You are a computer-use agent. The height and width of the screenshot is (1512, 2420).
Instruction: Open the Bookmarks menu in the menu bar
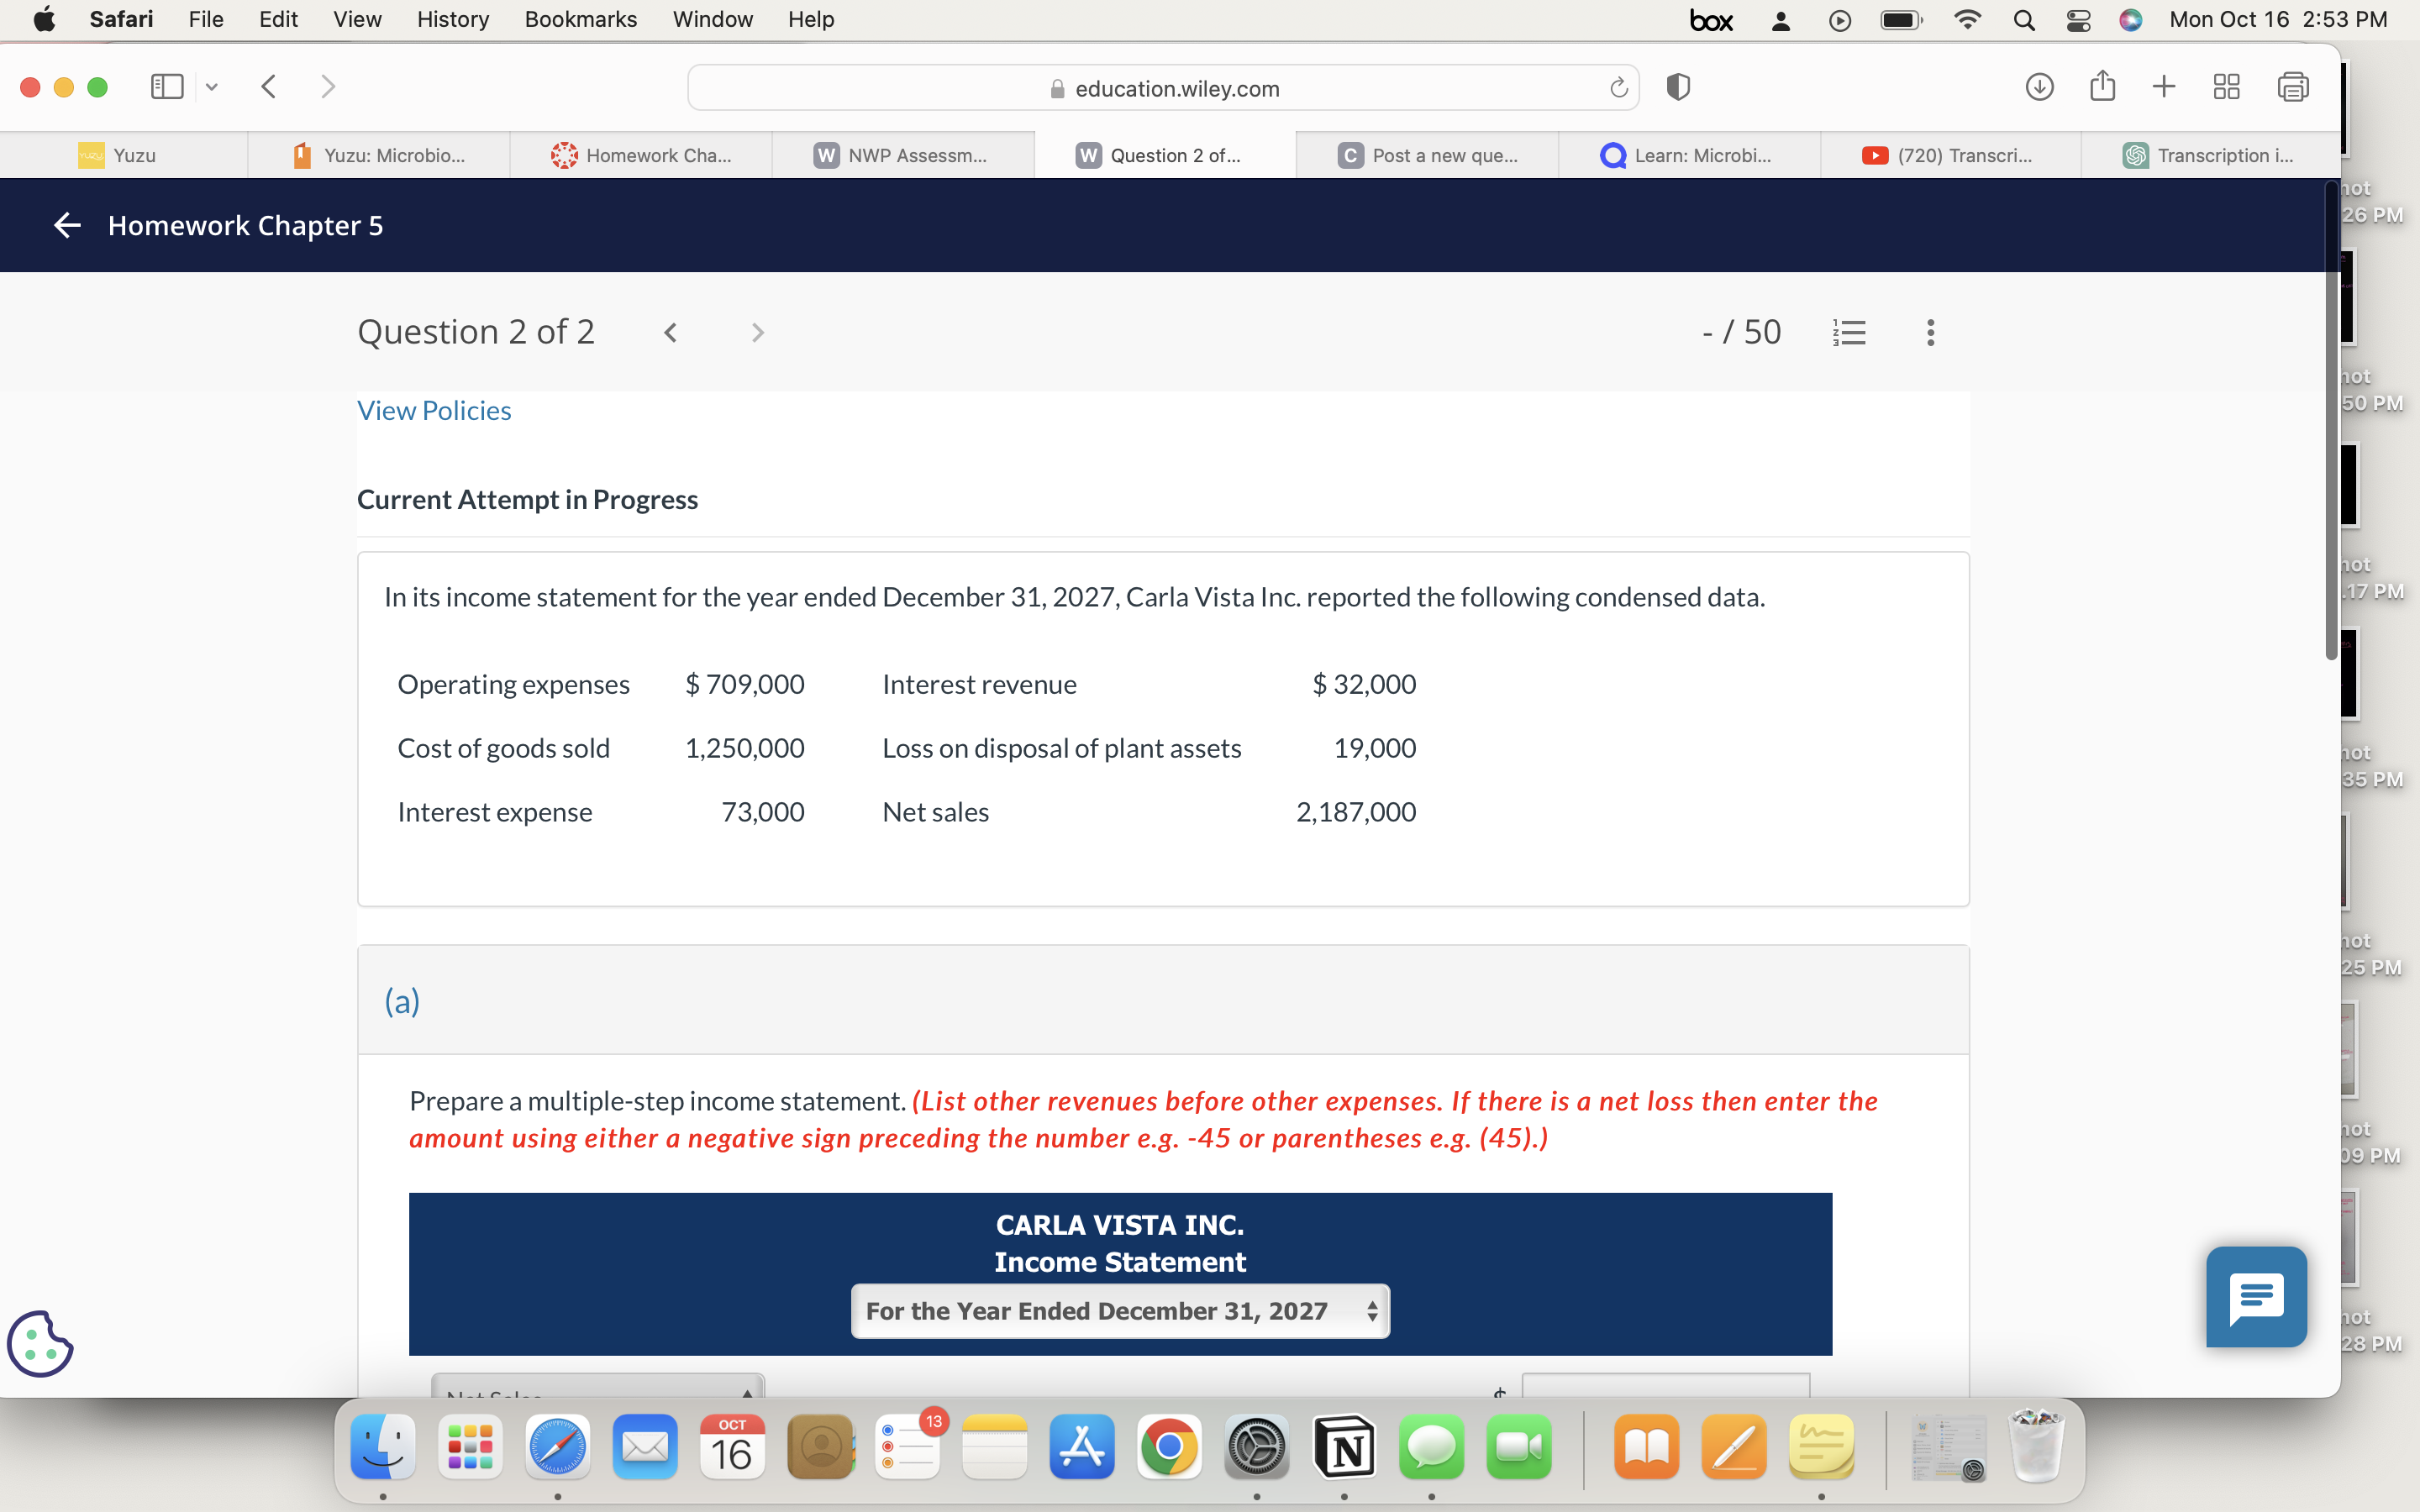click(x=580, y=19)
